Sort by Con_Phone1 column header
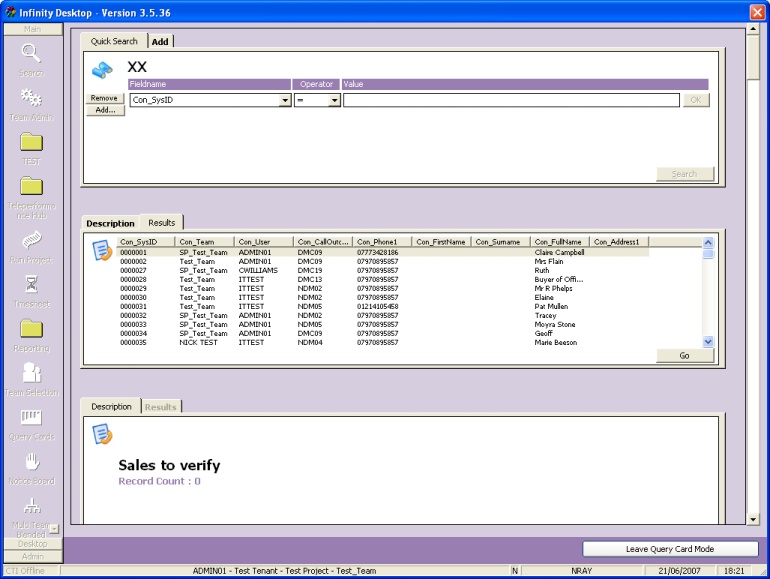The height and width of the screenshot is (579, 770). [x=383, y=242]
